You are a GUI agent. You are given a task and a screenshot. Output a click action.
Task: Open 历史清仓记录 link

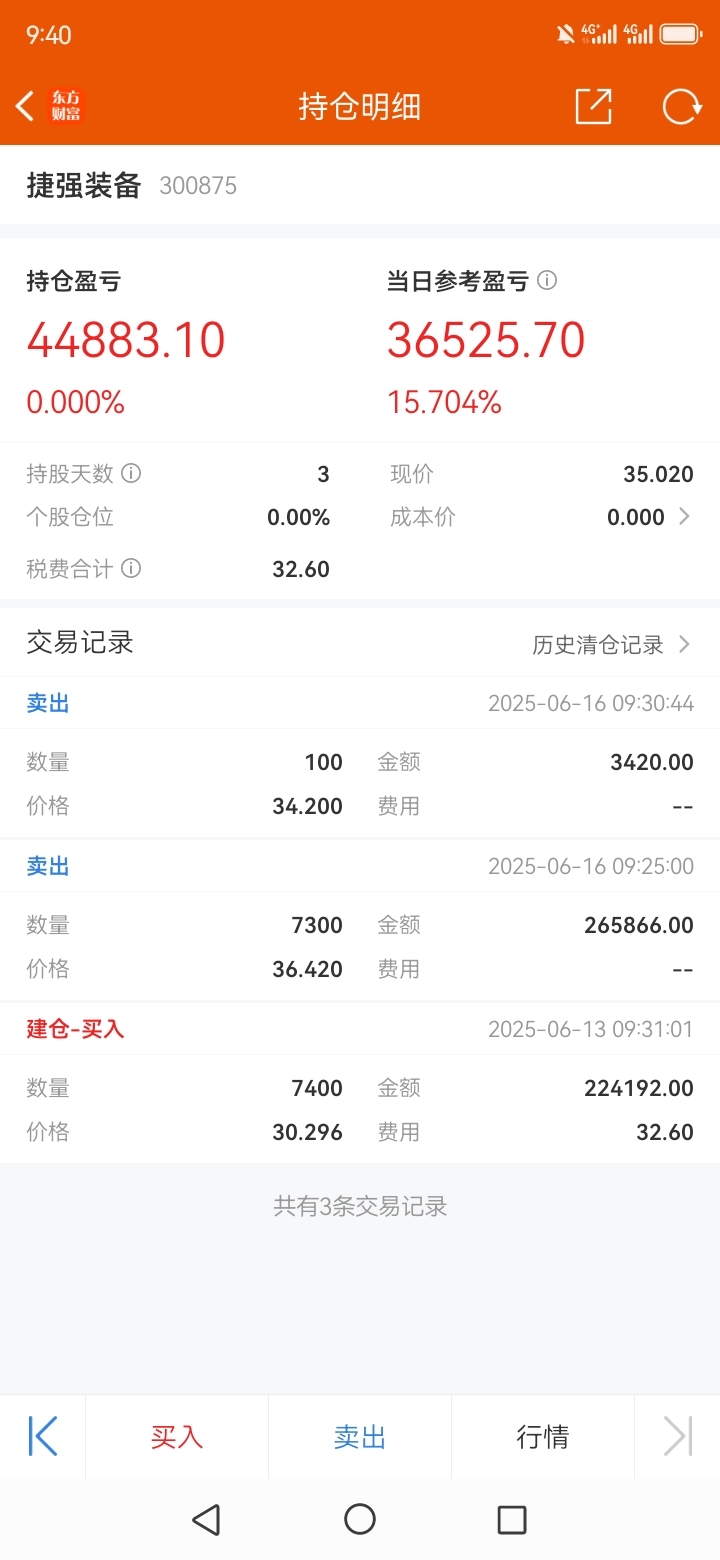pos(598,645)
